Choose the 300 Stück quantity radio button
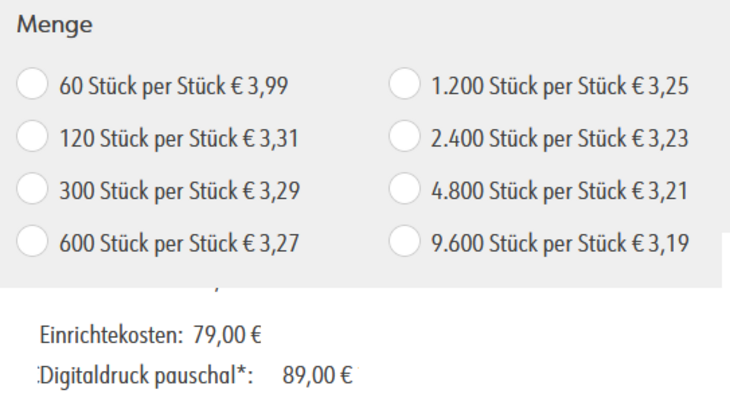 (33, 189)
